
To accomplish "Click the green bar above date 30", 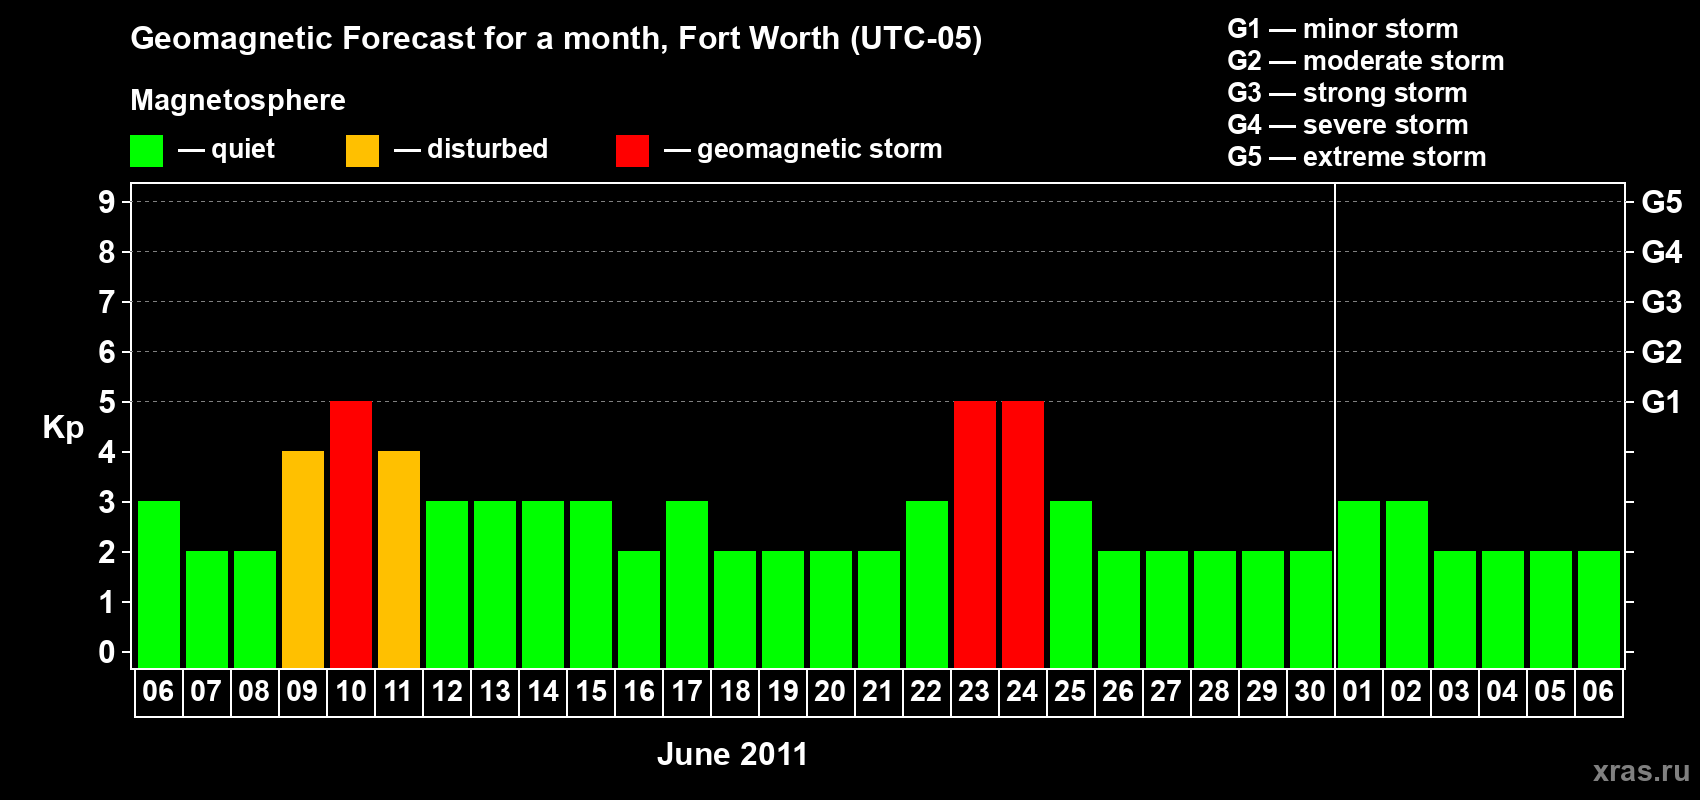I will tap(1311, 610).
